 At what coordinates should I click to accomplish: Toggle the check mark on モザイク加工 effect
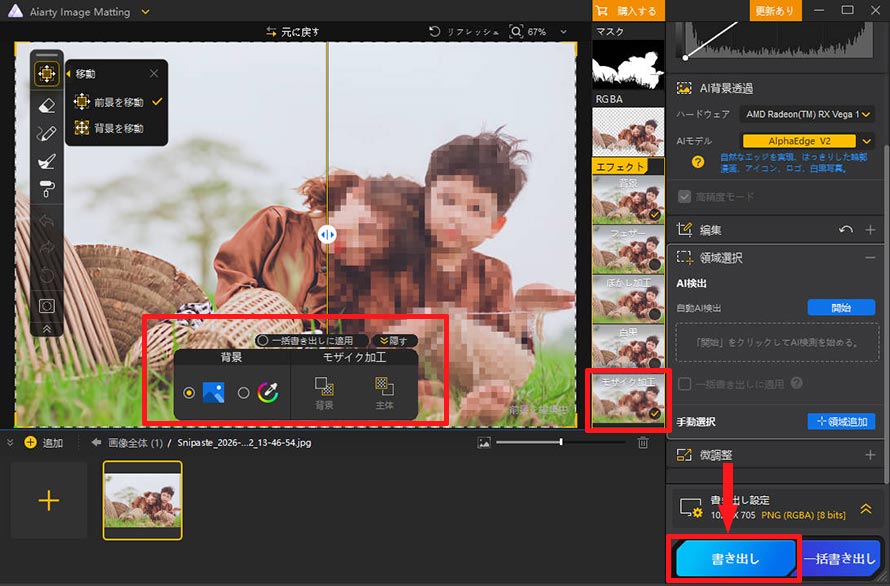point(654,413)
